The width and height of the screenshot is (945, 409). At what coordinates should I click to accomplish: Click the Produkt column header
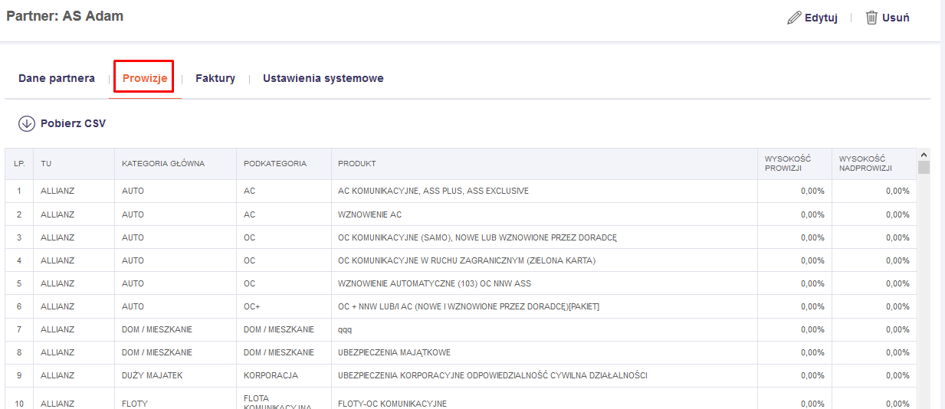pyautogui.click(x=357, y=164)
